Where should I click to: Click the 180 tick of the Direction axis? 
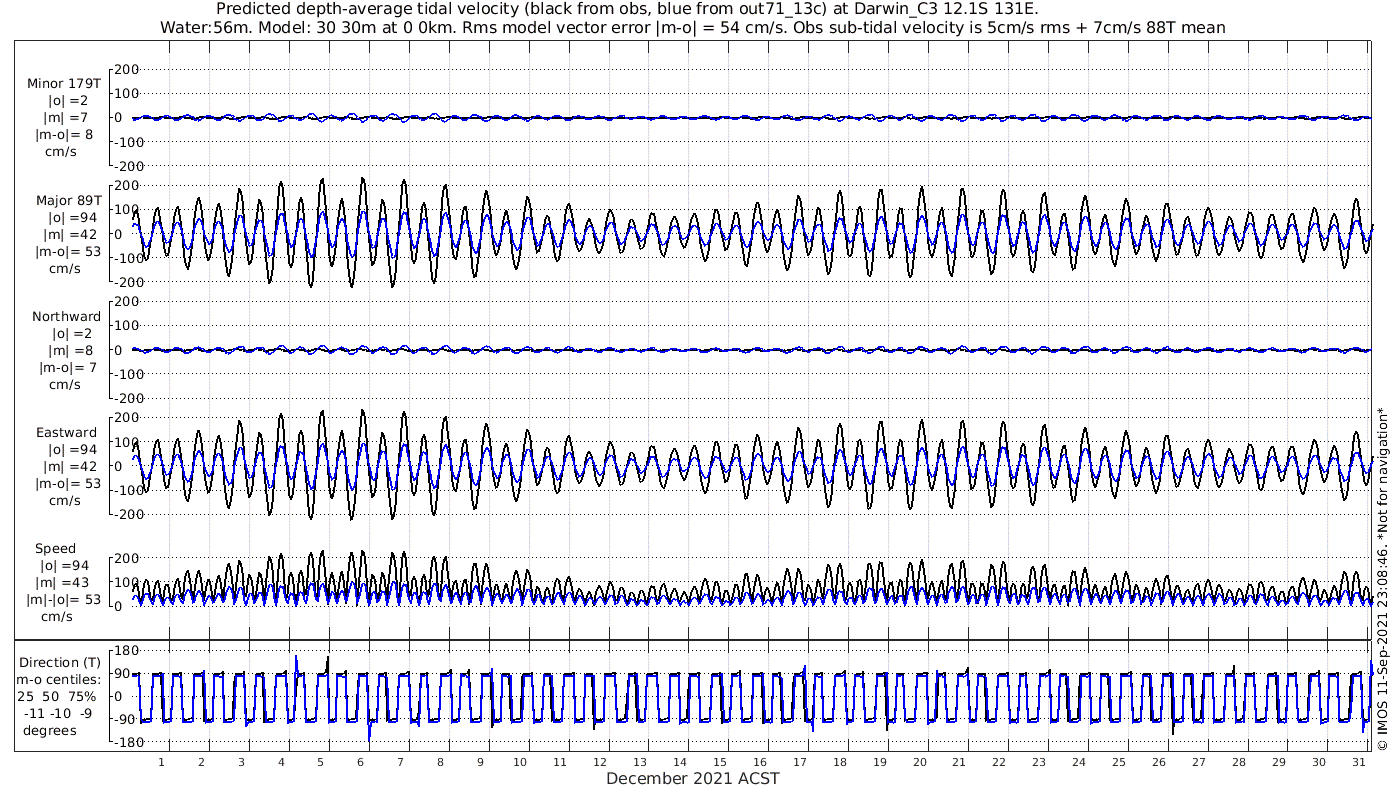pos(125,652)
